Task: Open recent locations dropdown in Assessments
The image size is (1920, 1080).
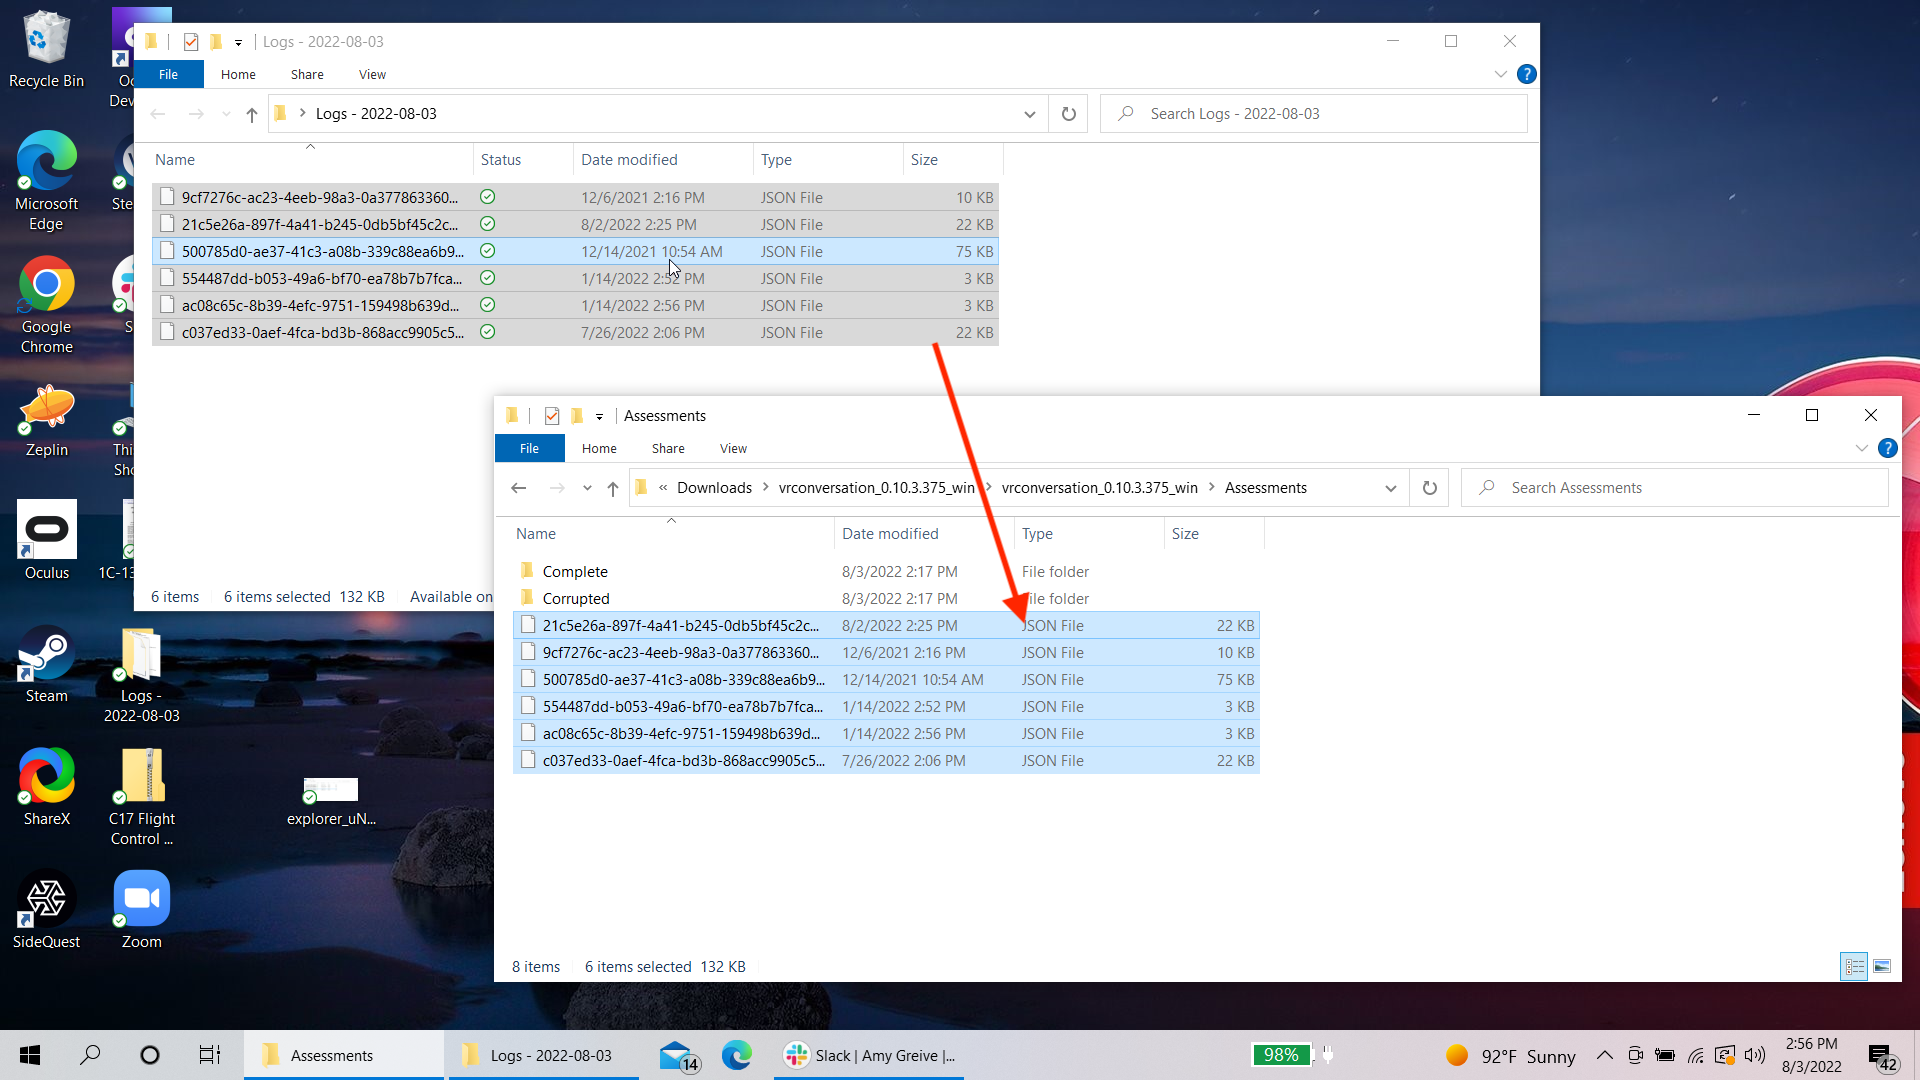Action: (x=587, y=488)
